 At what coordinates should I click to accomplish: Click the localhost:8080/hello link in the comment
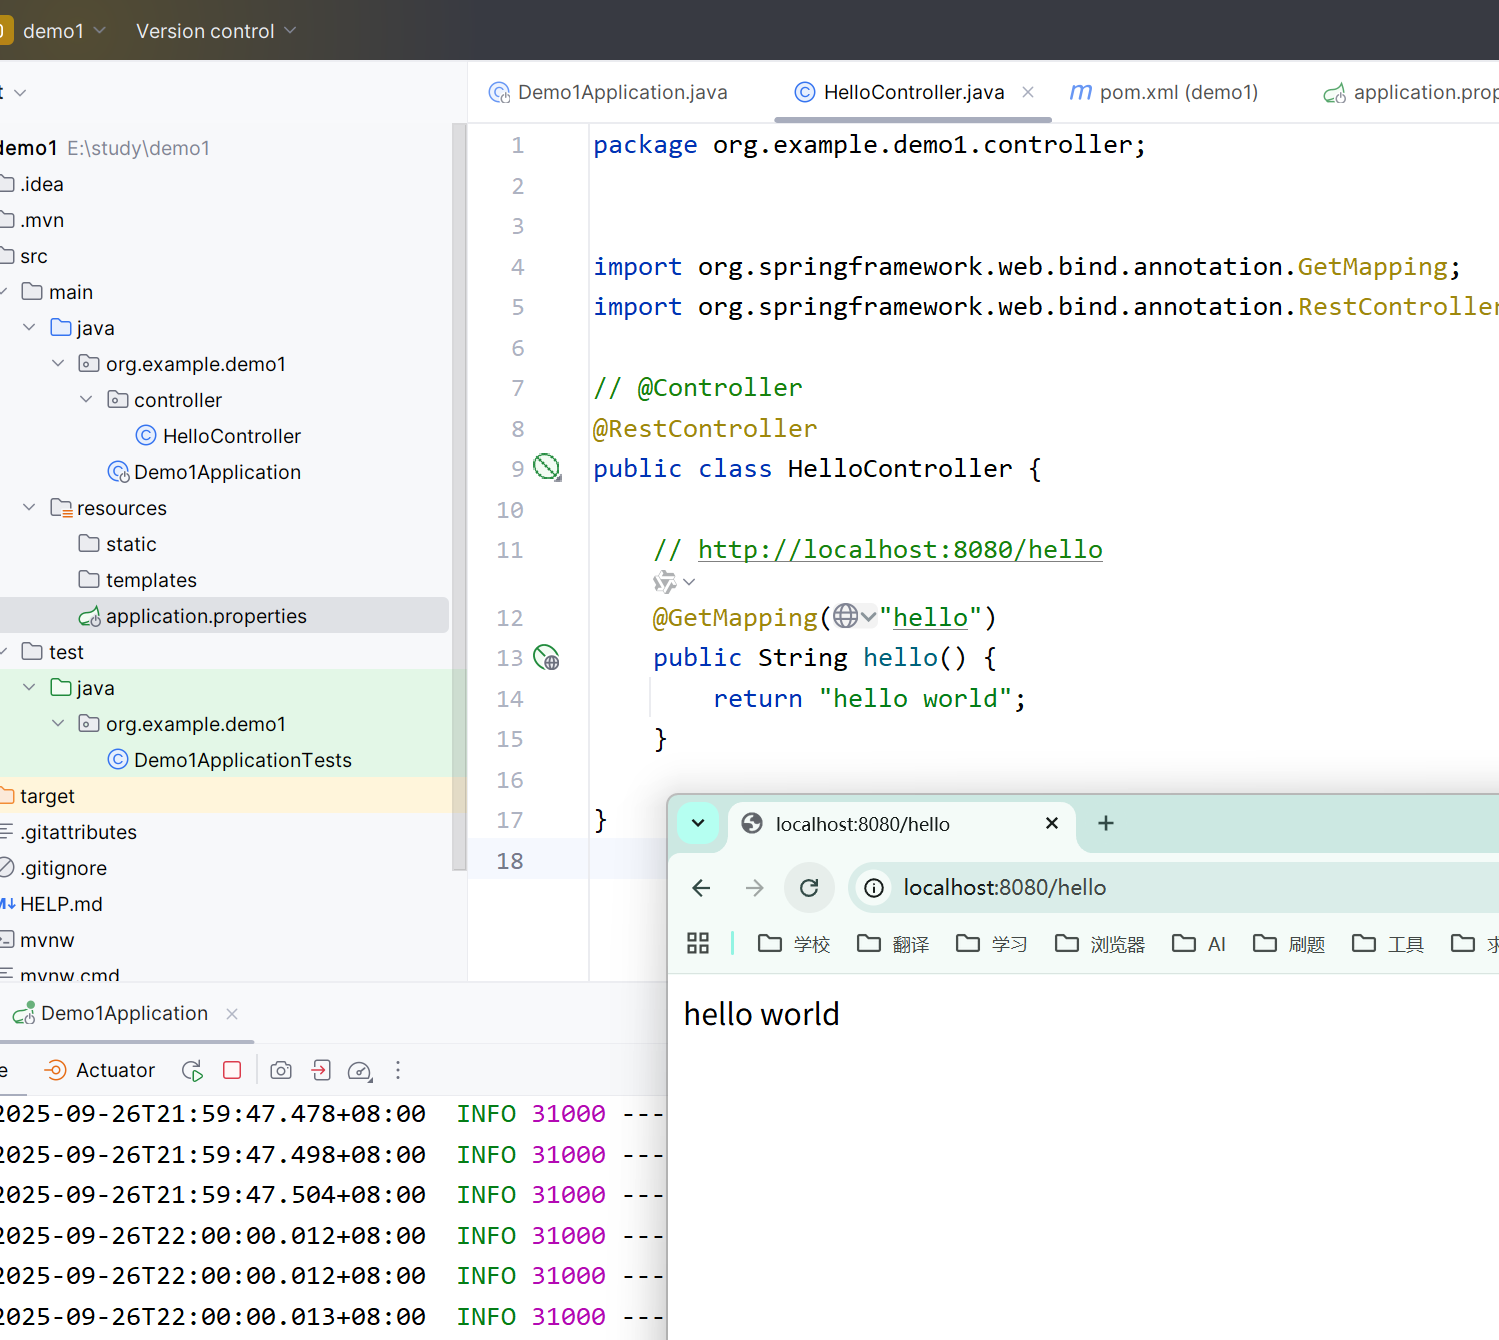(x=899, y=549)
